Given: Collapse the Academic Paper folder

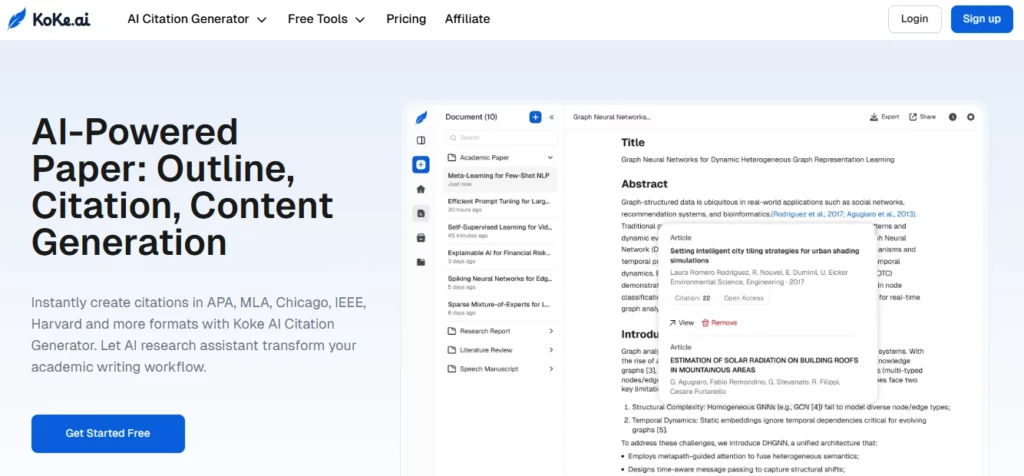Looking at the screenshot, I should pos(549,157).
